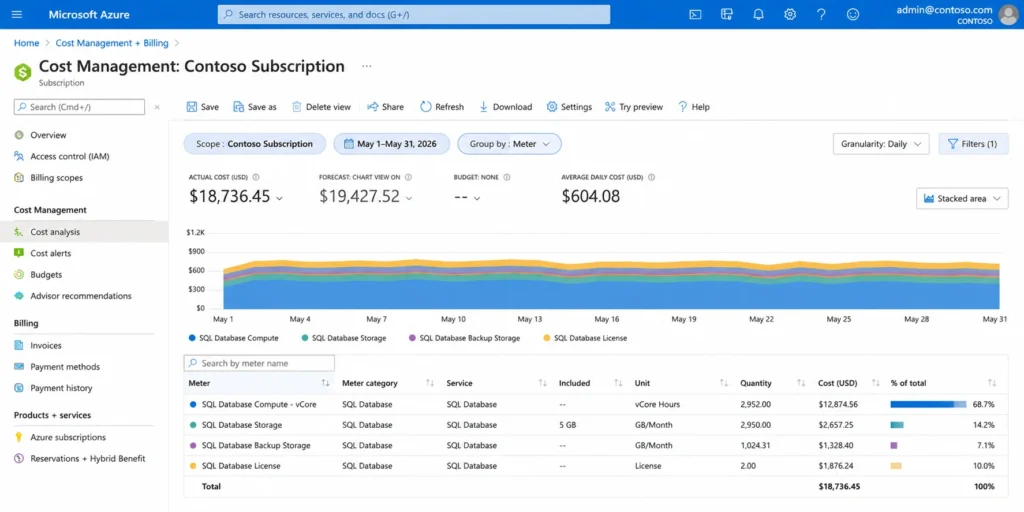Viewport: 1024px width, 512px height.
Task: Click the Home breadcrumb link
Action: (x=27, y=43)
